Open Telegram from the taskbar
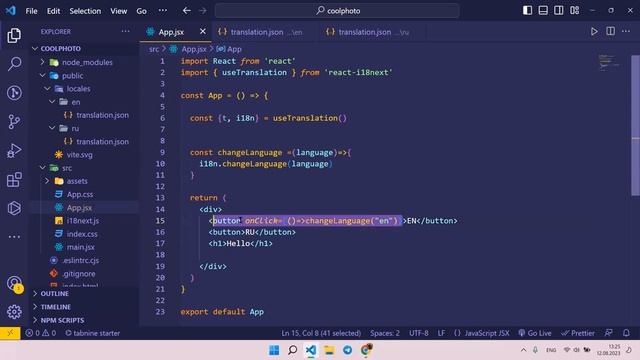The width and height of the screenshot is (640, 360). point(347,350)
